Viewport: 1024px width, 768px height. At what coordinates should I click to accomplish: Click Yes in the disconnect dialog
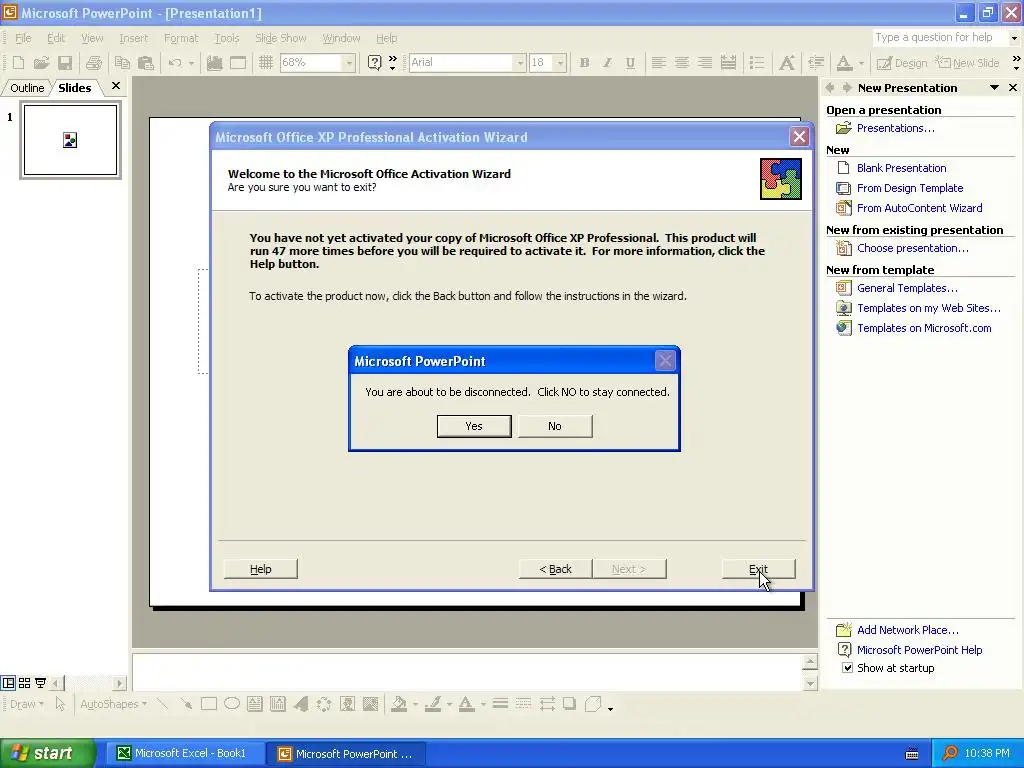pos(474,426)
